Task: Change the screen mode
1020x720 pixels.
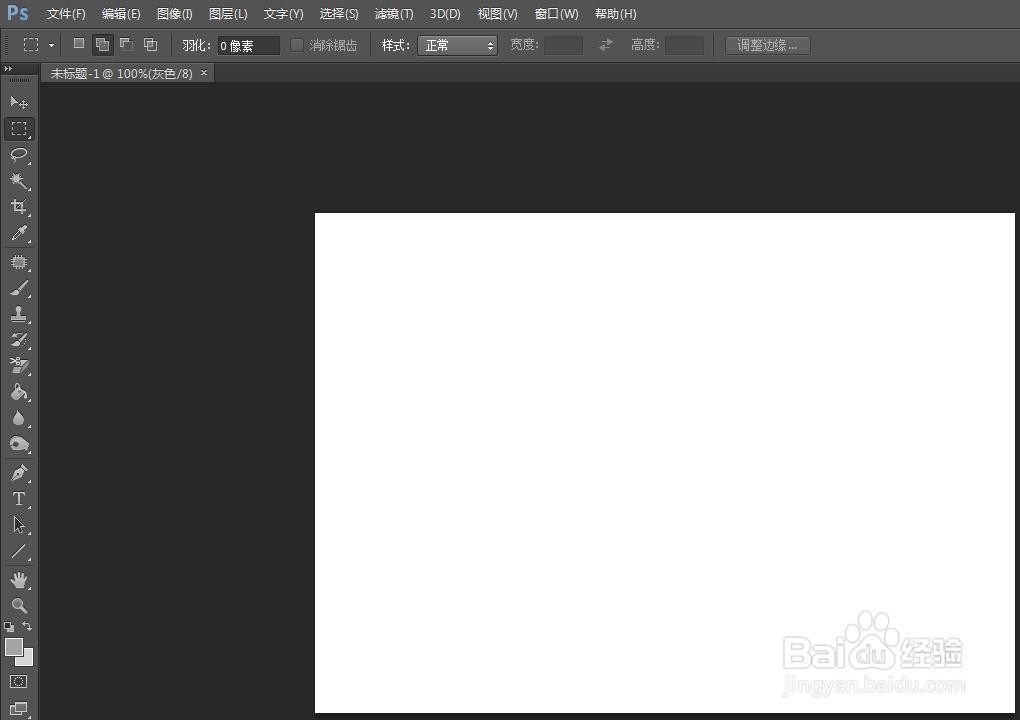Action: (19, 708)
